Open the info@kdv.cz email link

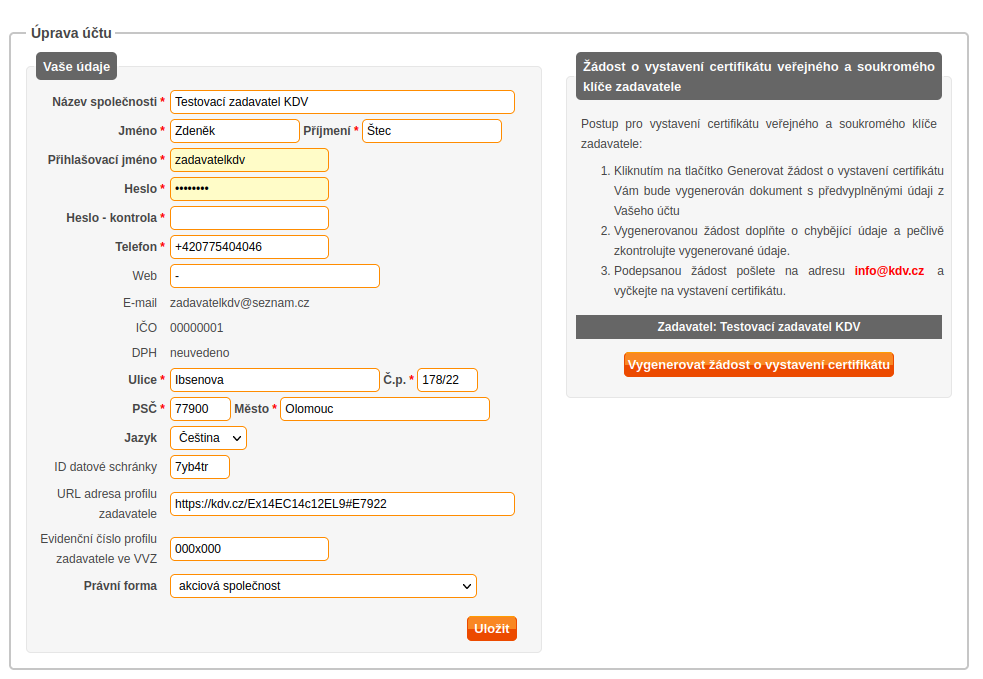pos(889,271)
